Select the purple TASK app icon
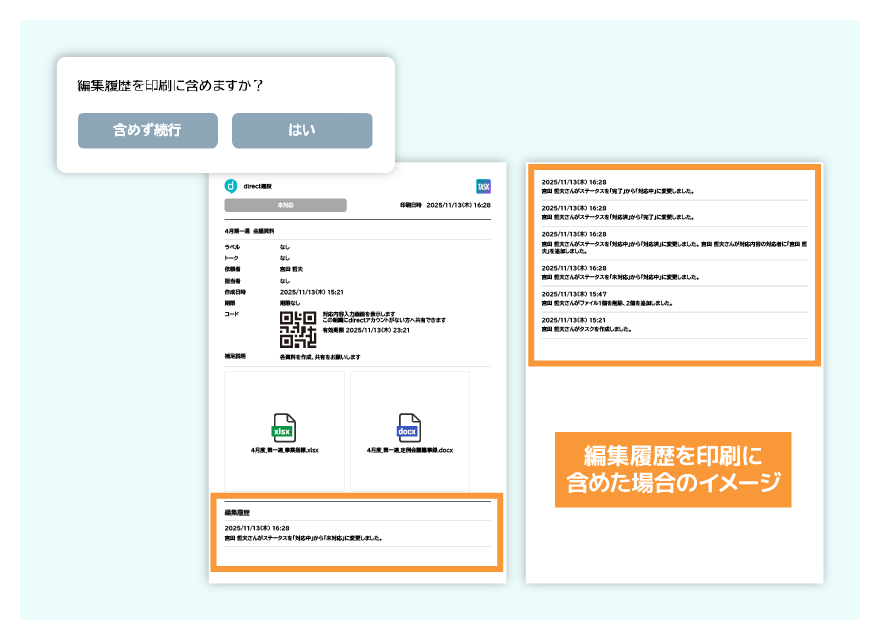The image size is (880, 640). coord(483,185)
